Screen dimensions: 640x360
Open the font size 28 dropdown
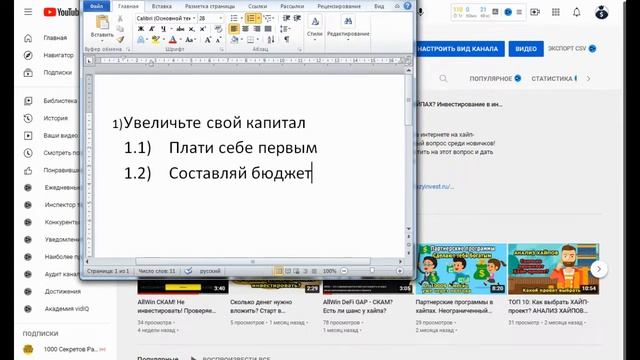click(x=221, y=18)
